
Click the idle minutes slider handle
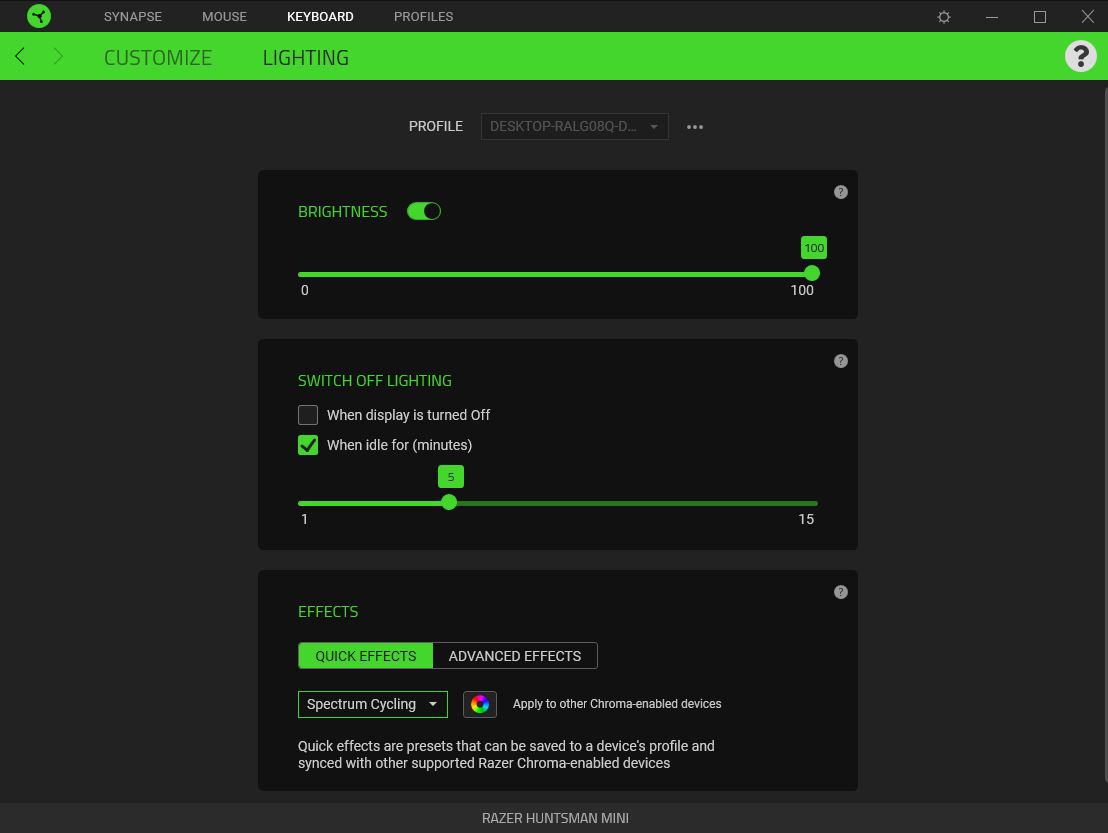click(x=449, y=502)
